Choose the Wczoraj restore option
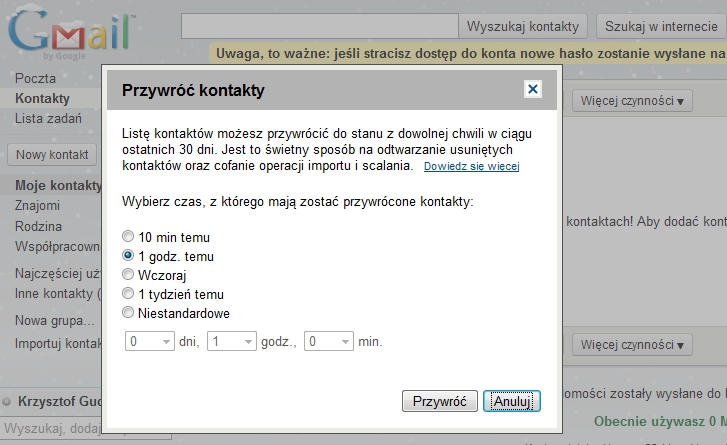 click(127, 275)
